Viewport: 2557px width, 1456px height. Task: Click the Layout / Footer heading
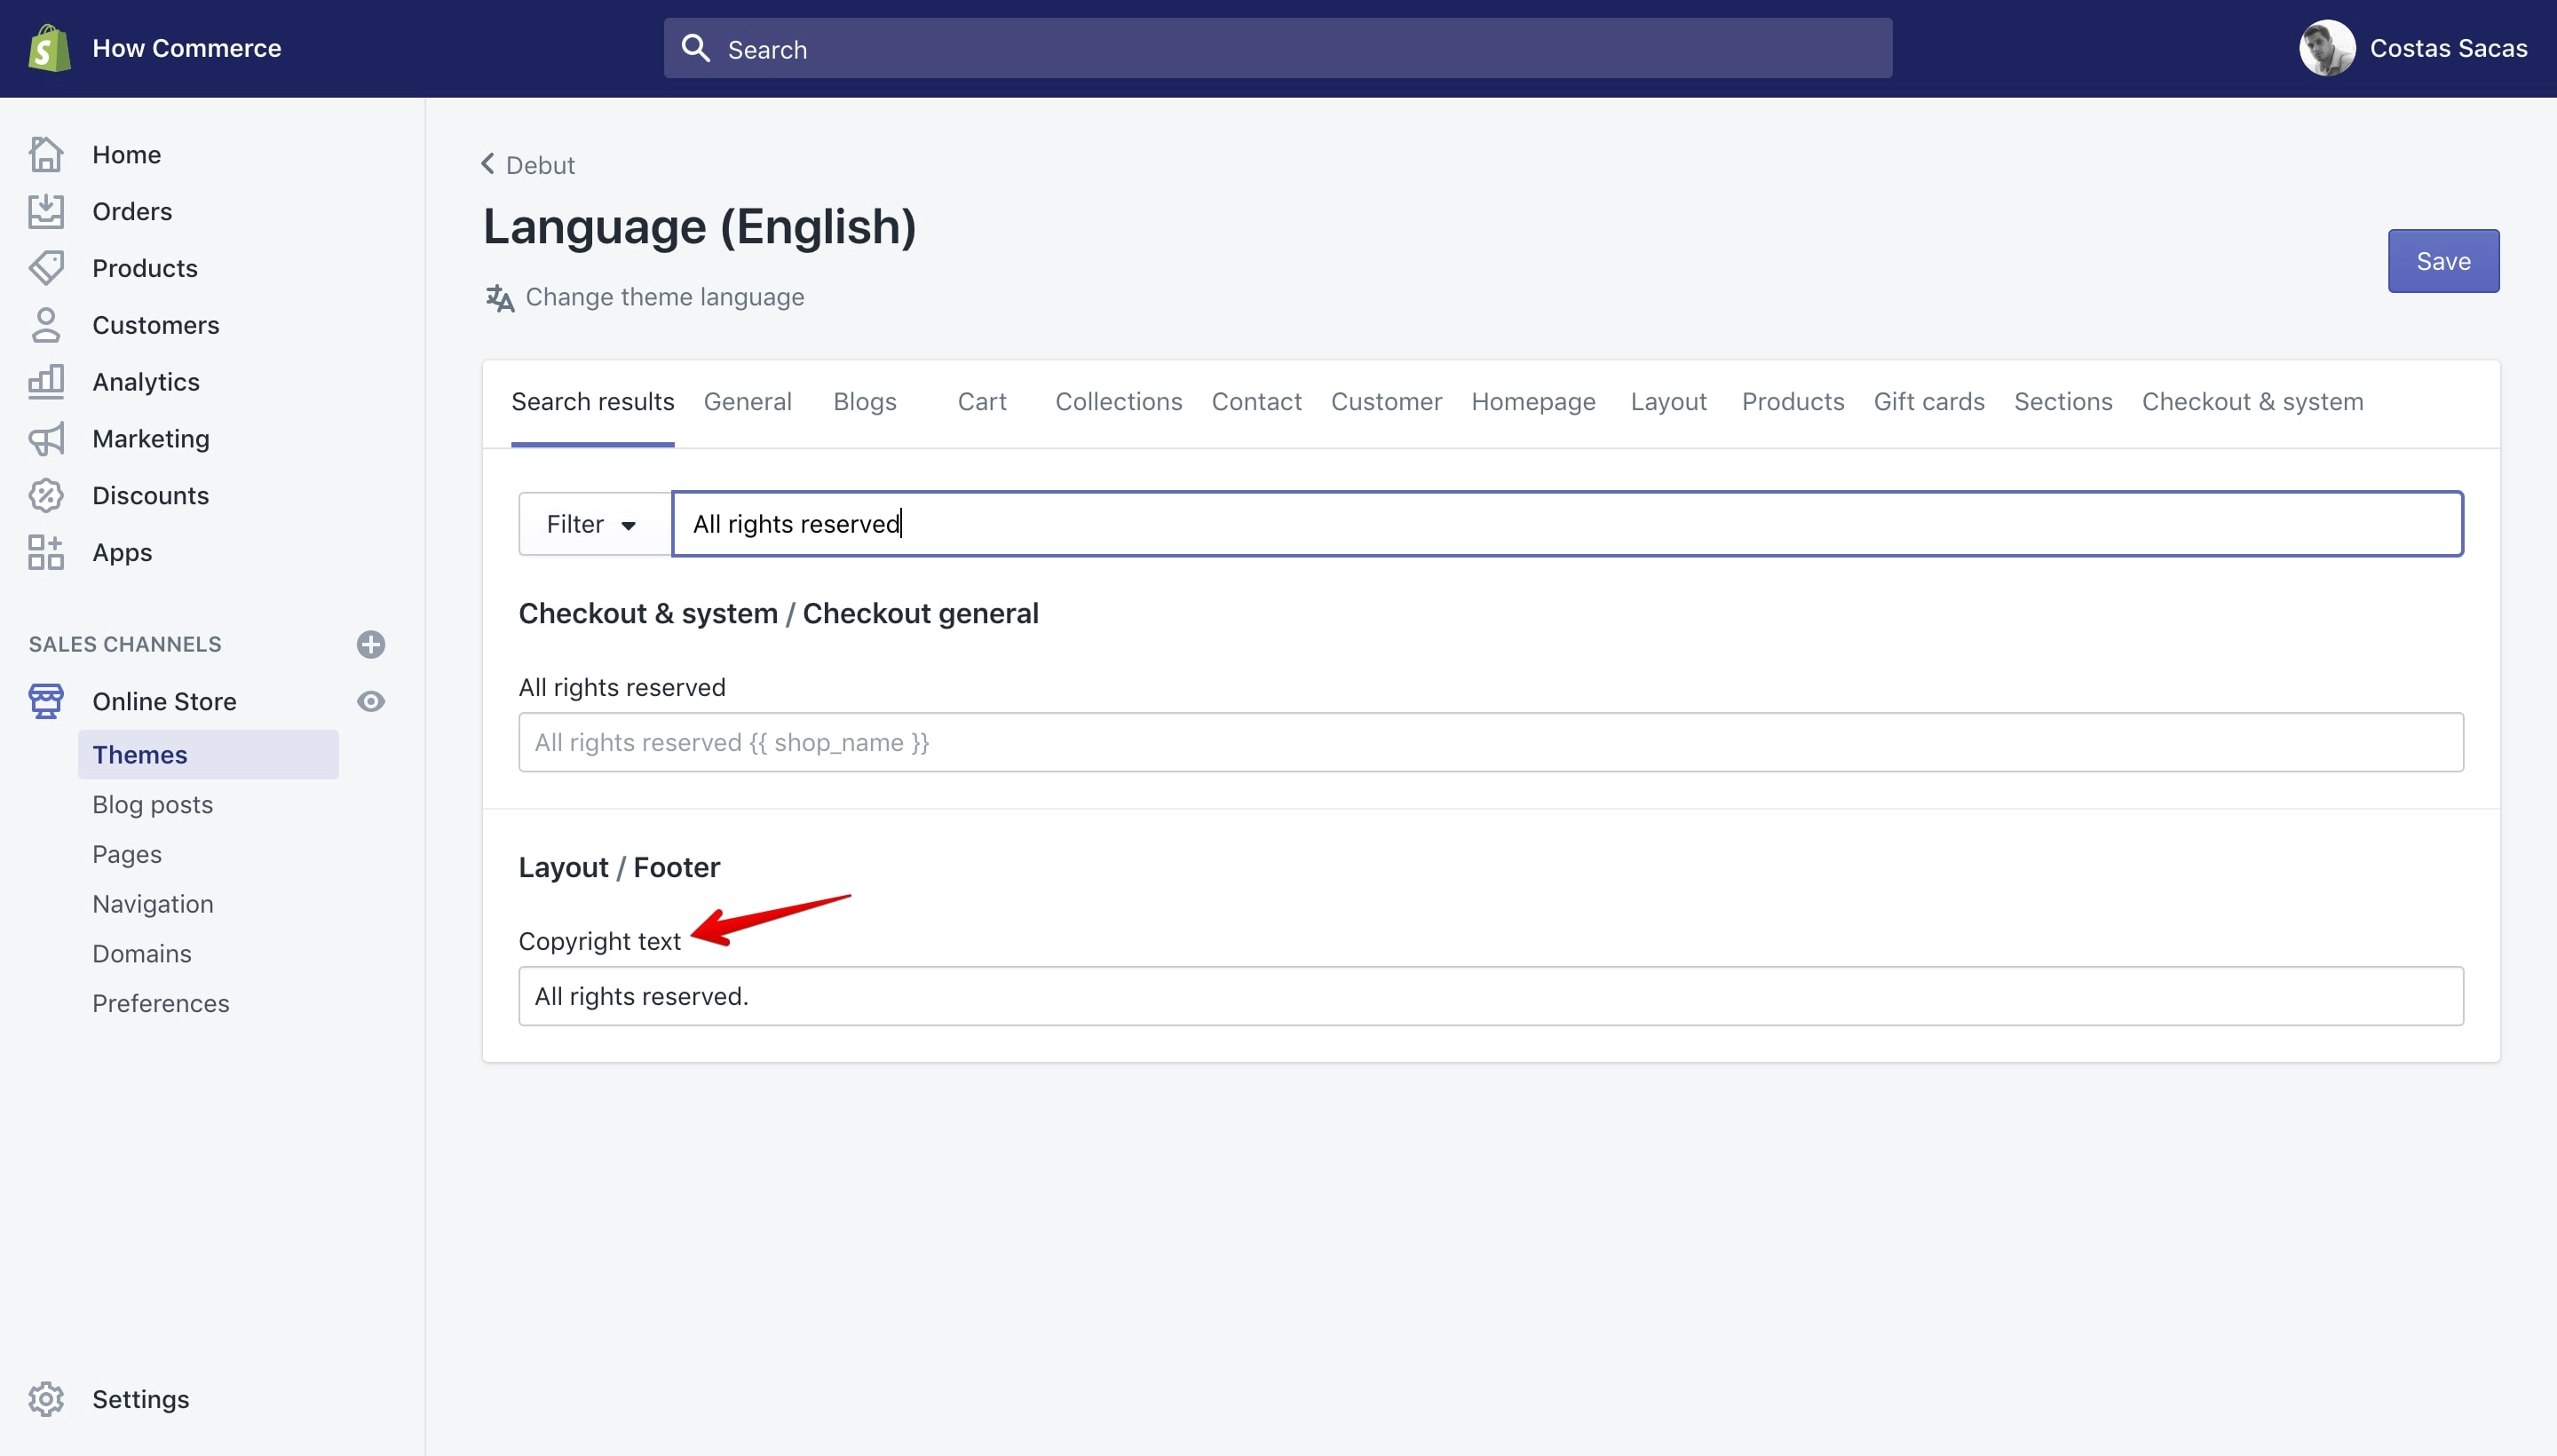[619, 867]
